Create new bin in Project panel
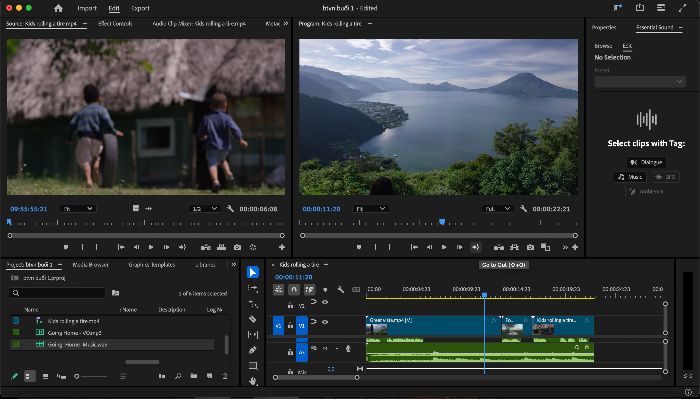The height and width of the screenshot is (399, 700). coord(193,376)
